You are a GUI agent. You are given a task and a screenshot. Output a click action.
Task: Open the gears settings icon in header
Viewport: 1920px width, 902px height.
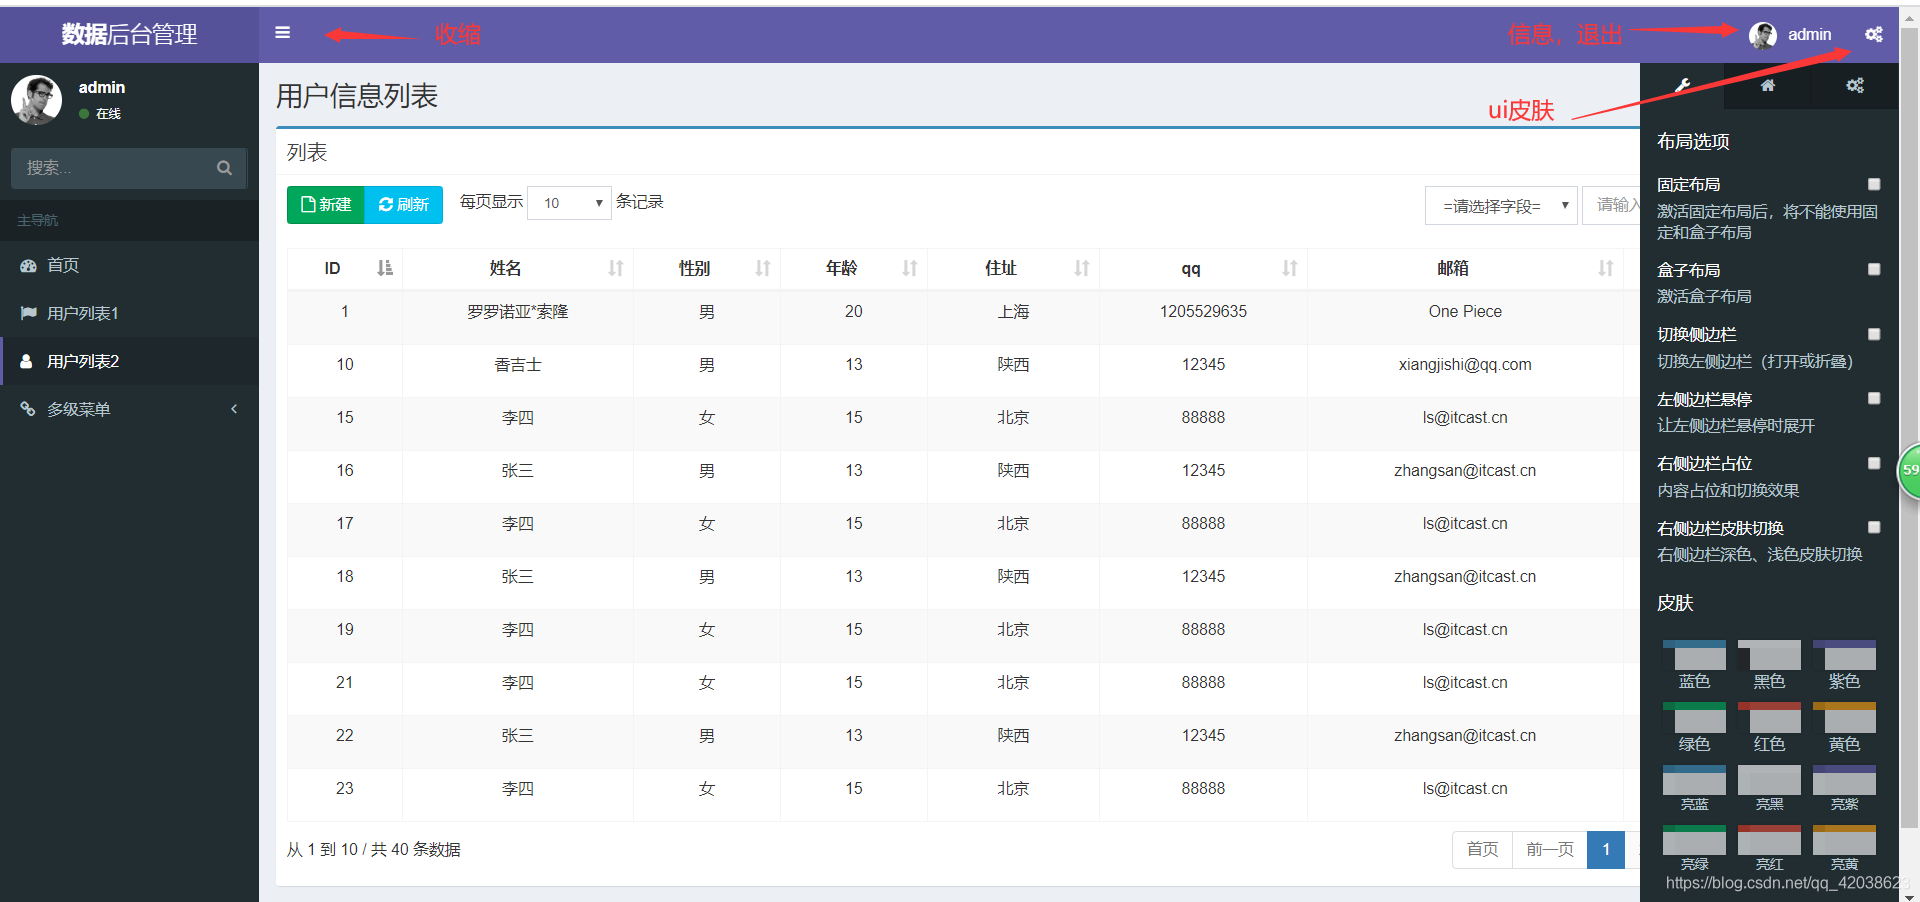[1874, 34]
